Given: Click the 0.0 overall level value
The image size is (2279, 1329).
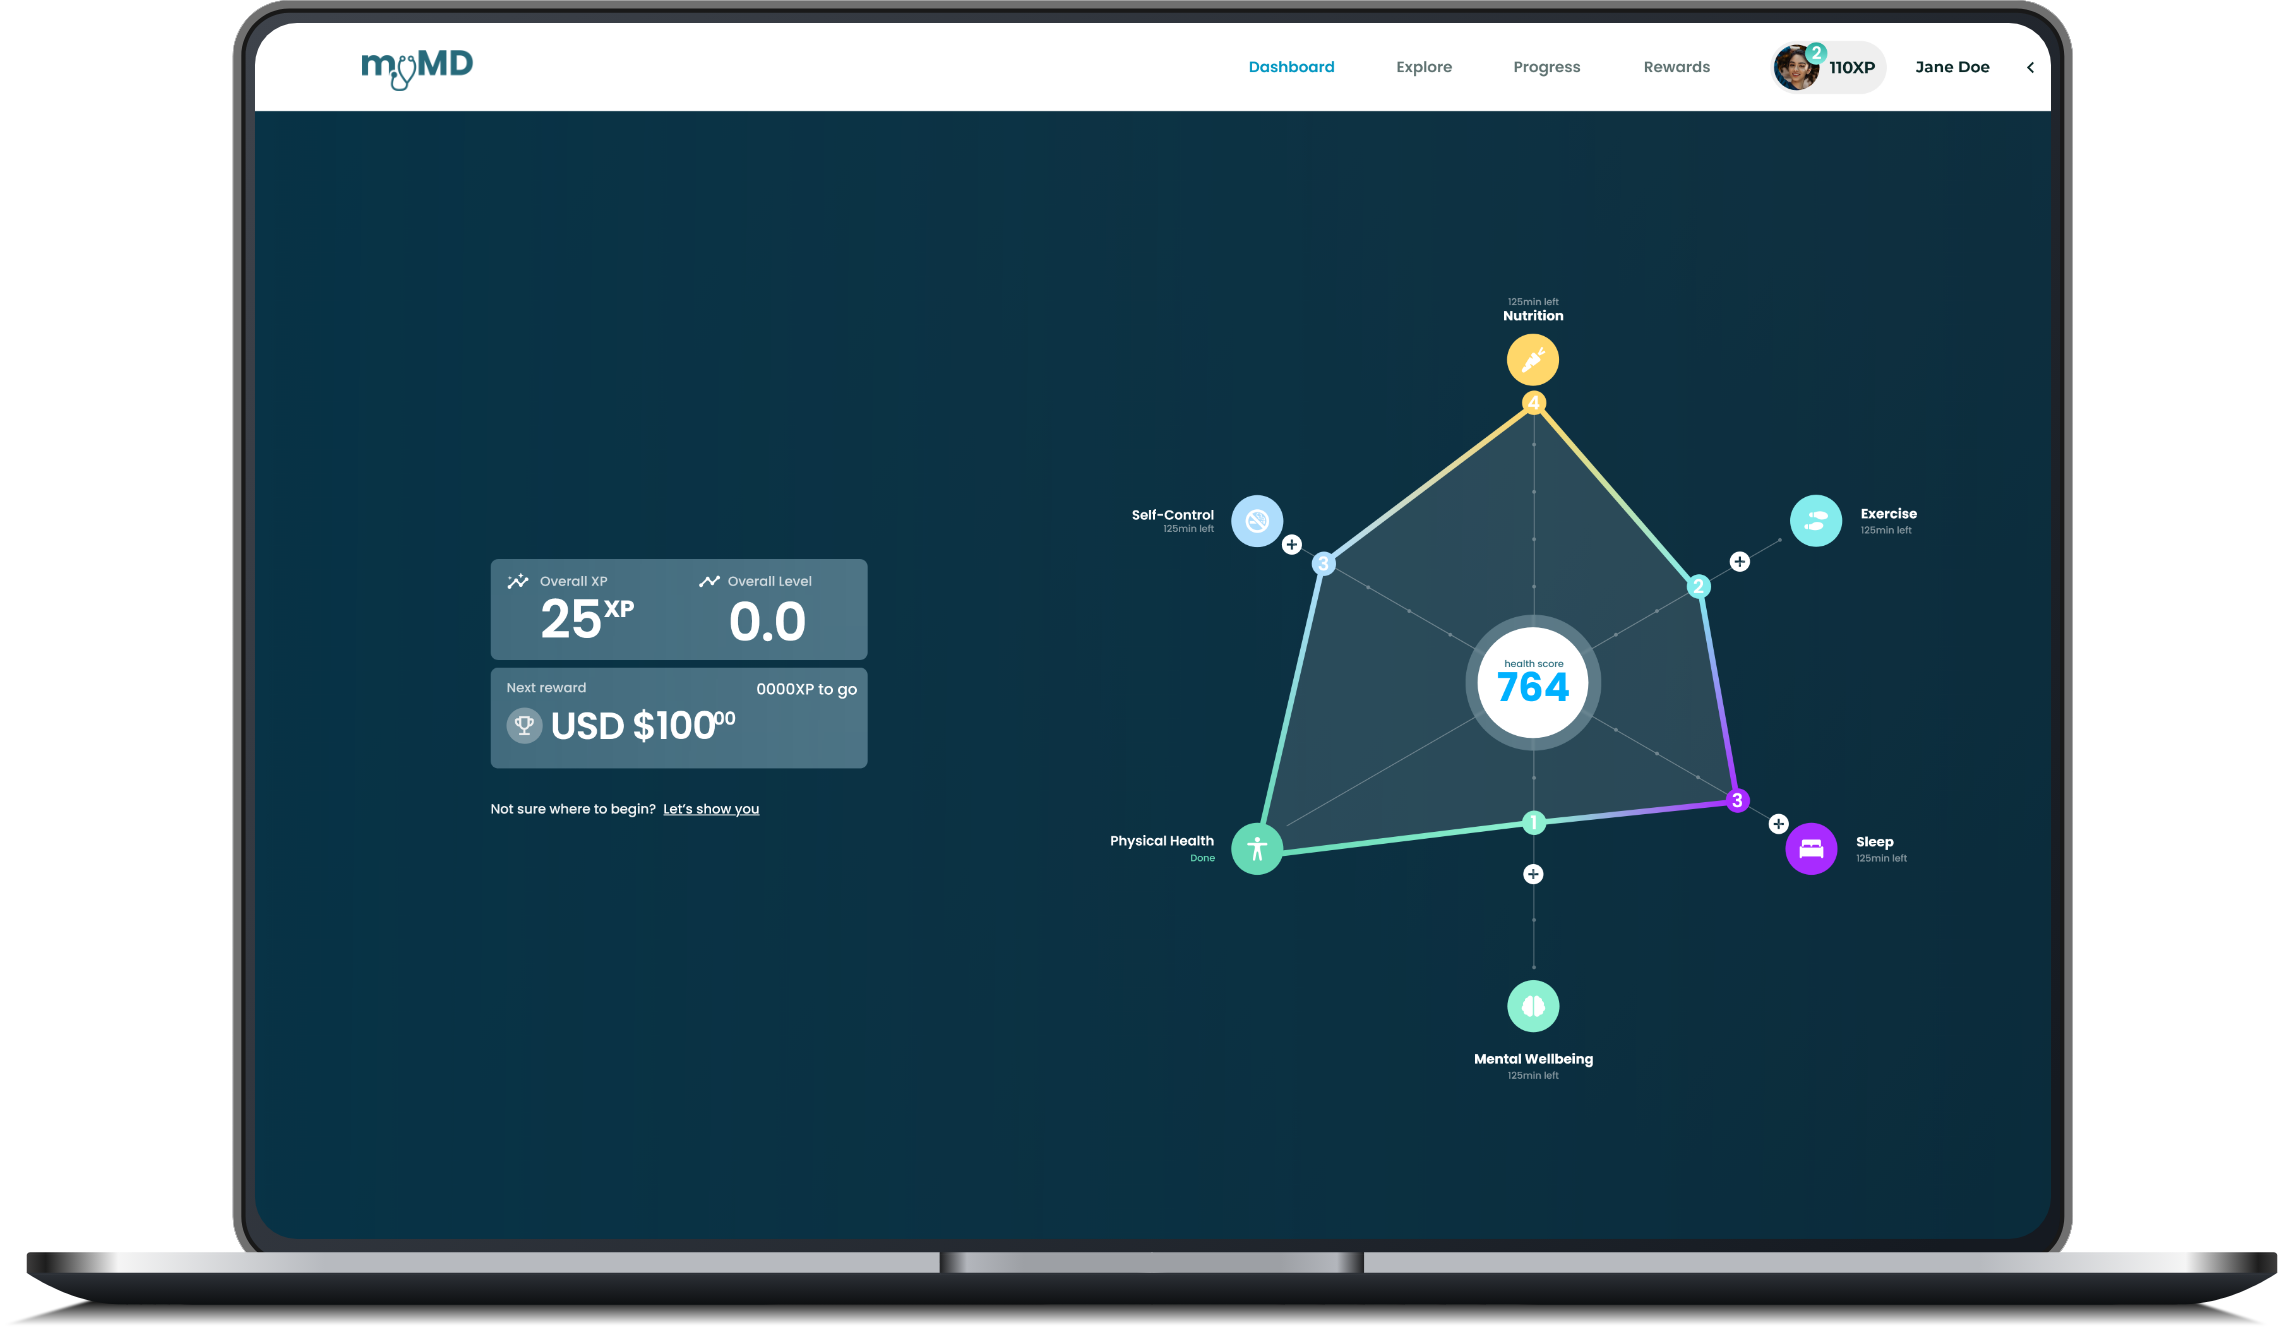Looking at the screenshot, I should 767,622.
